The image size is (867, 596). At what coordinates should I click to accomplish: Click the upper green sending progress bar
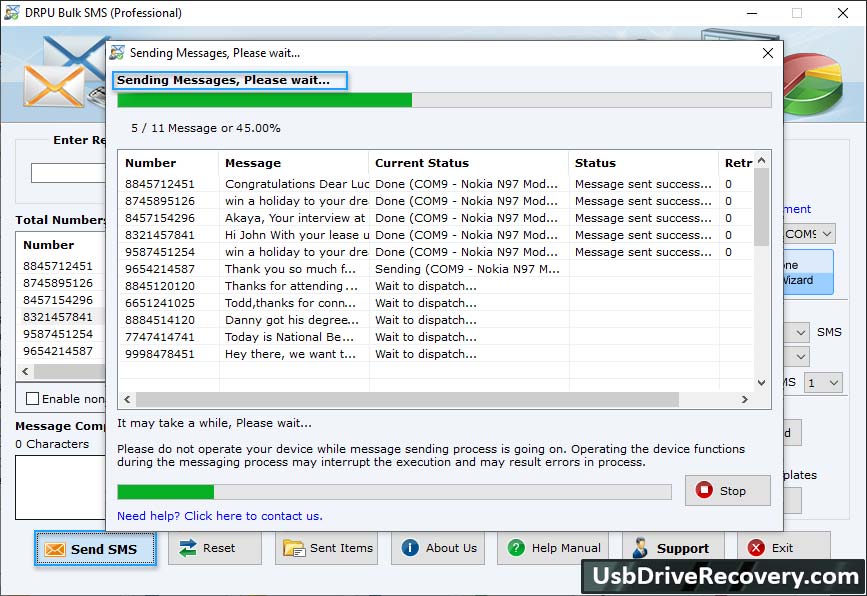(444, 100)
